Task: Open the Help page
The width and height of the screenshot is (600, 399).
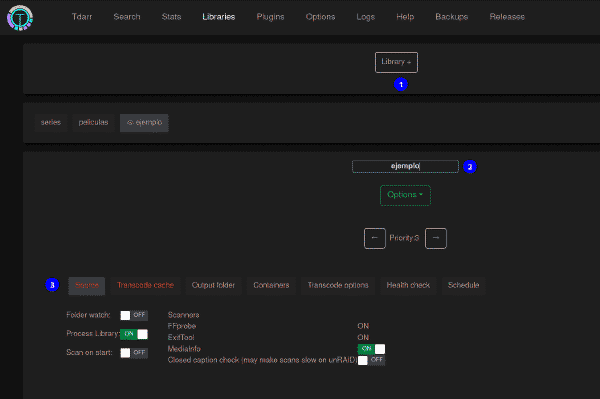Action: click(405, 17)
